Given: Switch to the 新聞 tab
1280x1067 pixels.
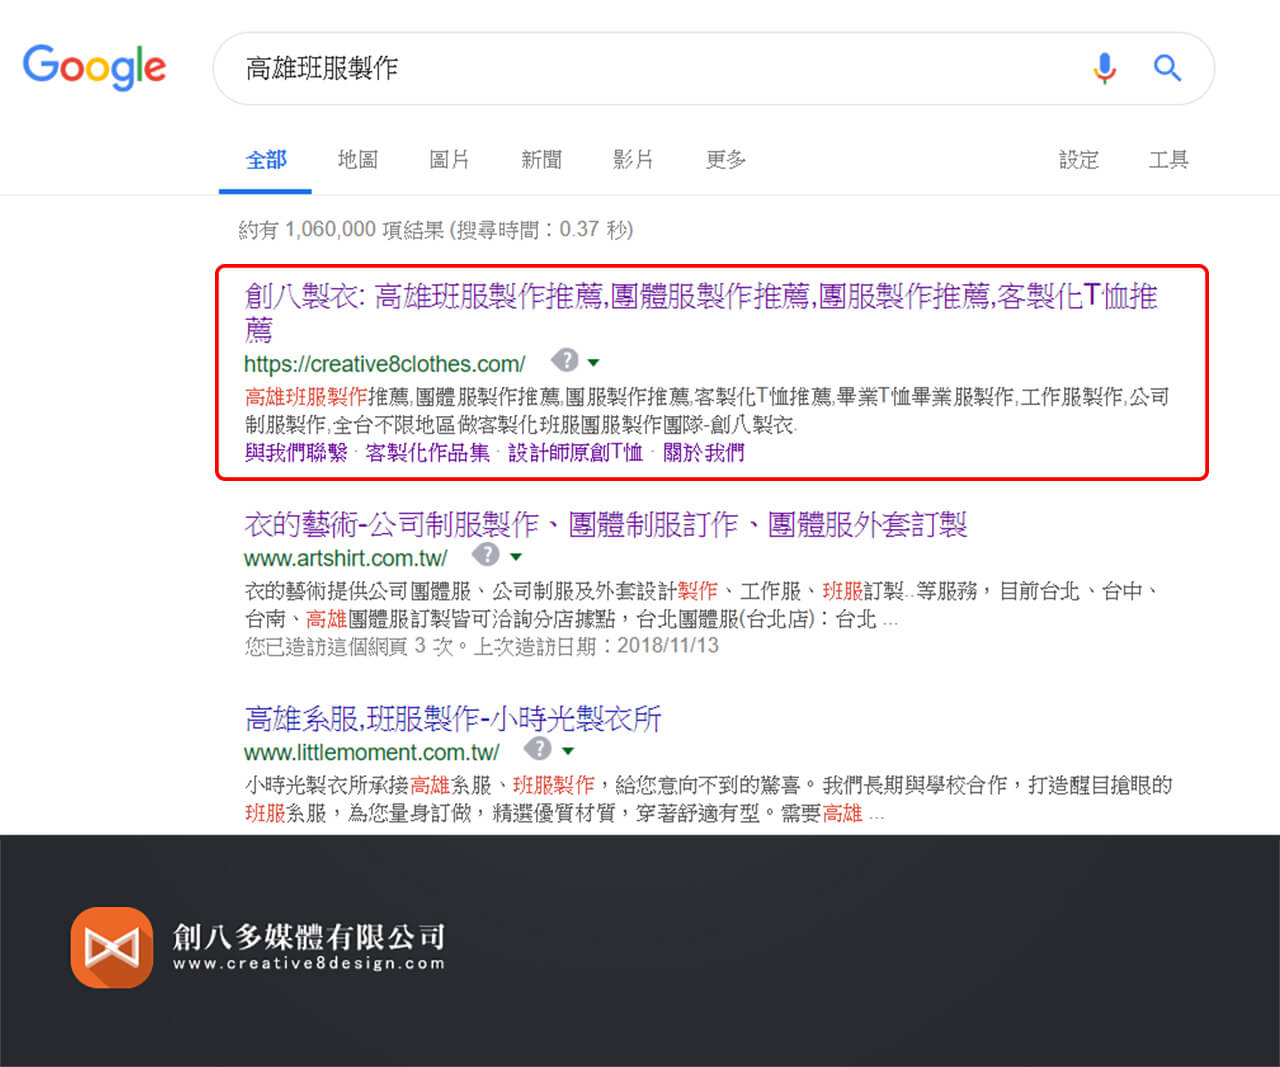Looking at the screenshot, I should click(x=541, y=159).
